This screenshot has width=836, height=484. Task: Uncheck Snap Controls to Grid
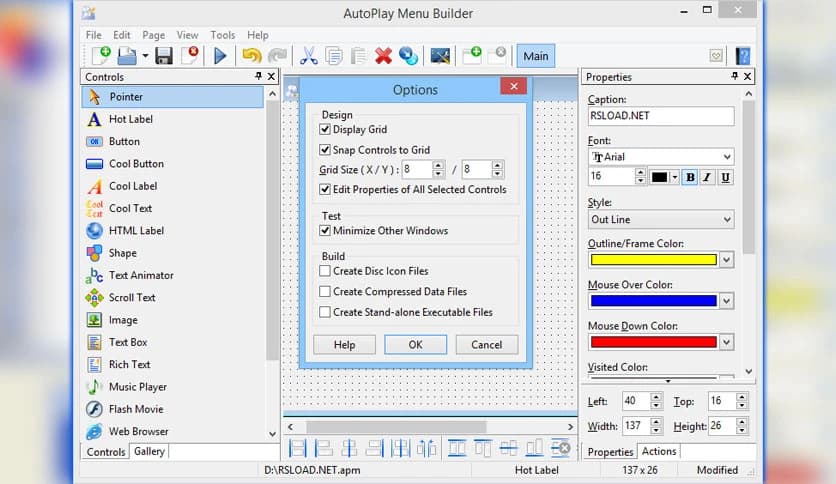[325, 150]
